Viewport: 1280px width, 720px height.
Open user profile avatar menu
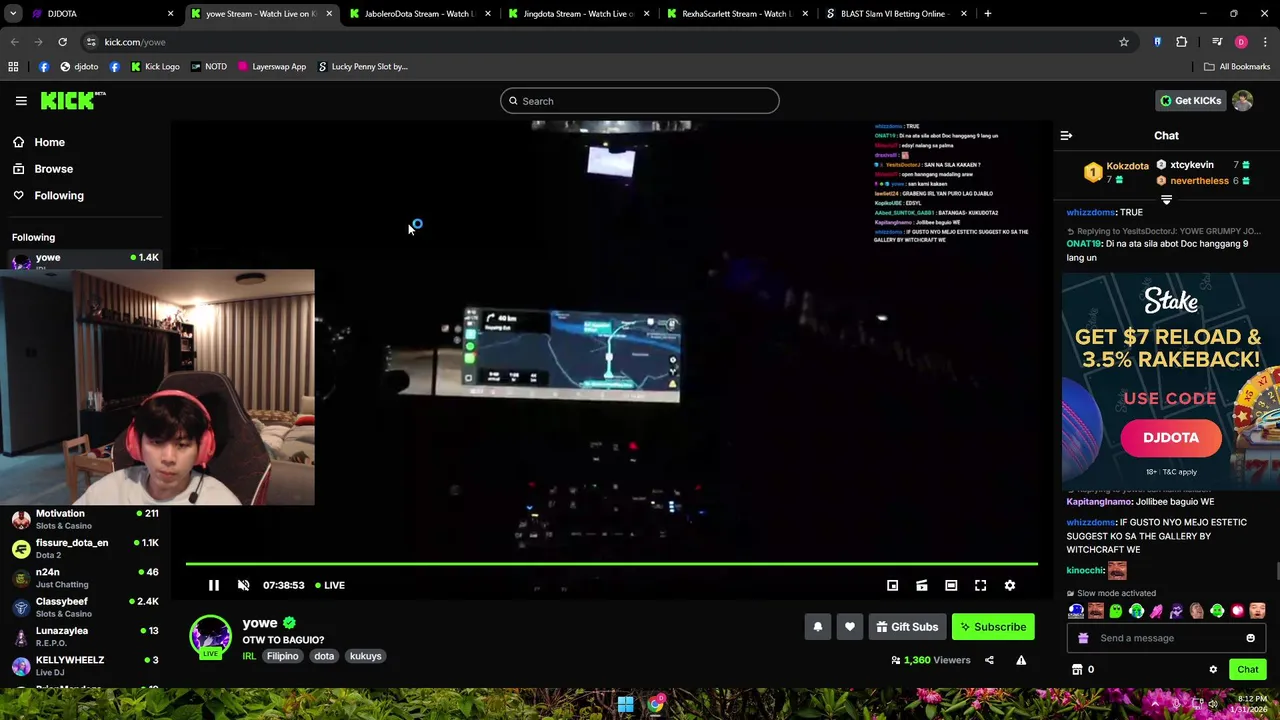click(x=1243, y=101)
